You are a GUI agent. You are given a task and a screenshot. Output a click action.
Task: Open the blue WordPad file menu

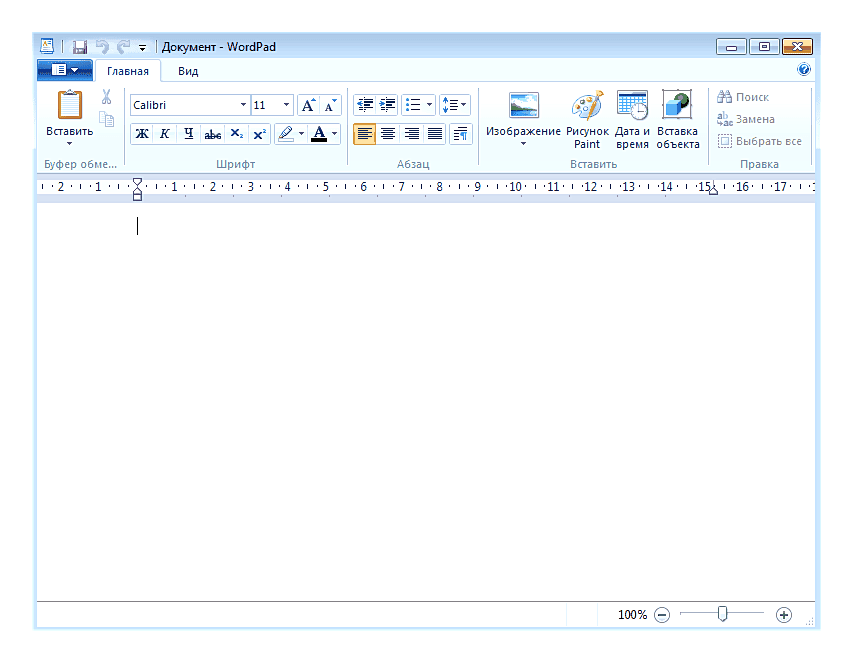64,70
